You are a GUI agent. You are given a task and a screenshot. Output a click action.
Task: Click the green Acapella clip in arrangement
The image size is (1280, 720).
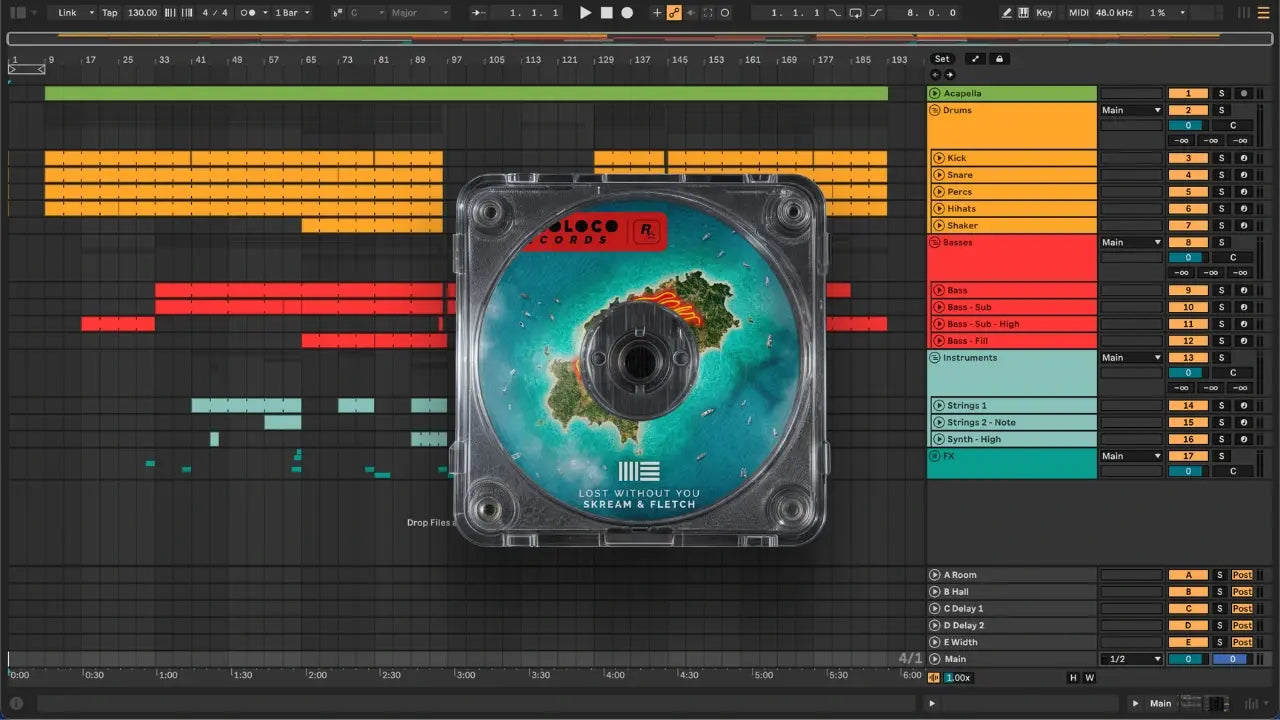tap(466, 93)
